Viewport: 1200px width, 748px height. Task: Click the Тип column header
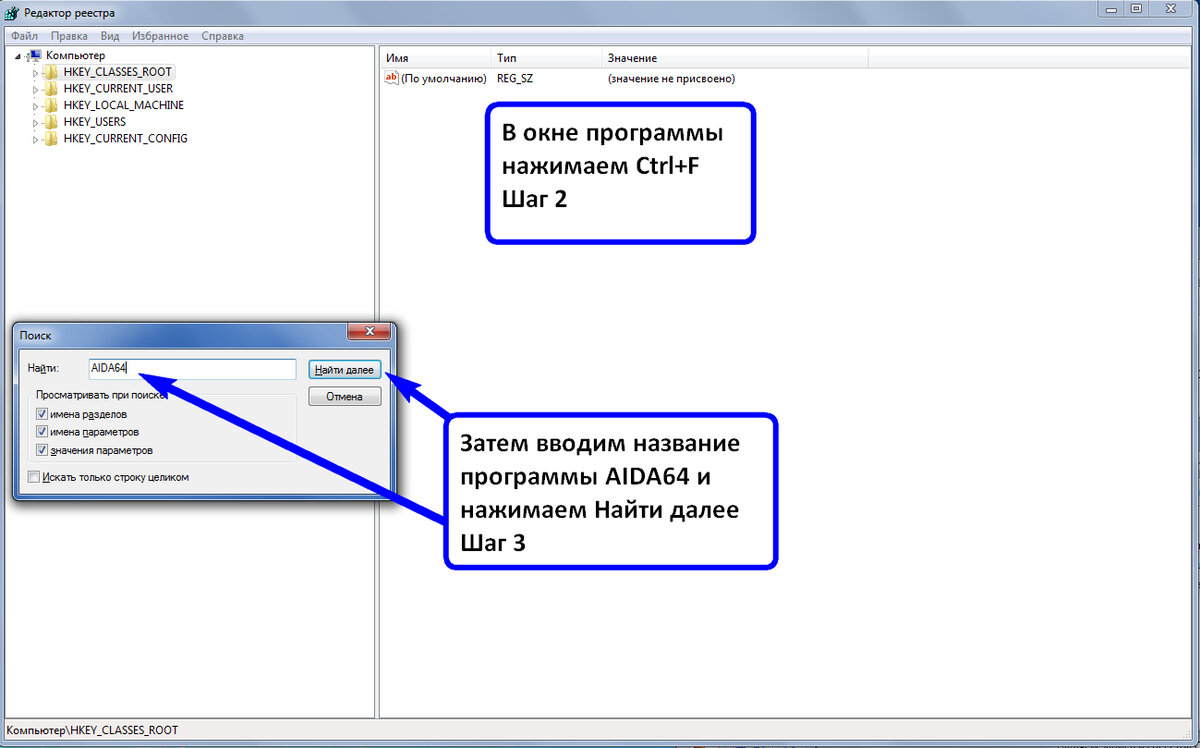545,58
